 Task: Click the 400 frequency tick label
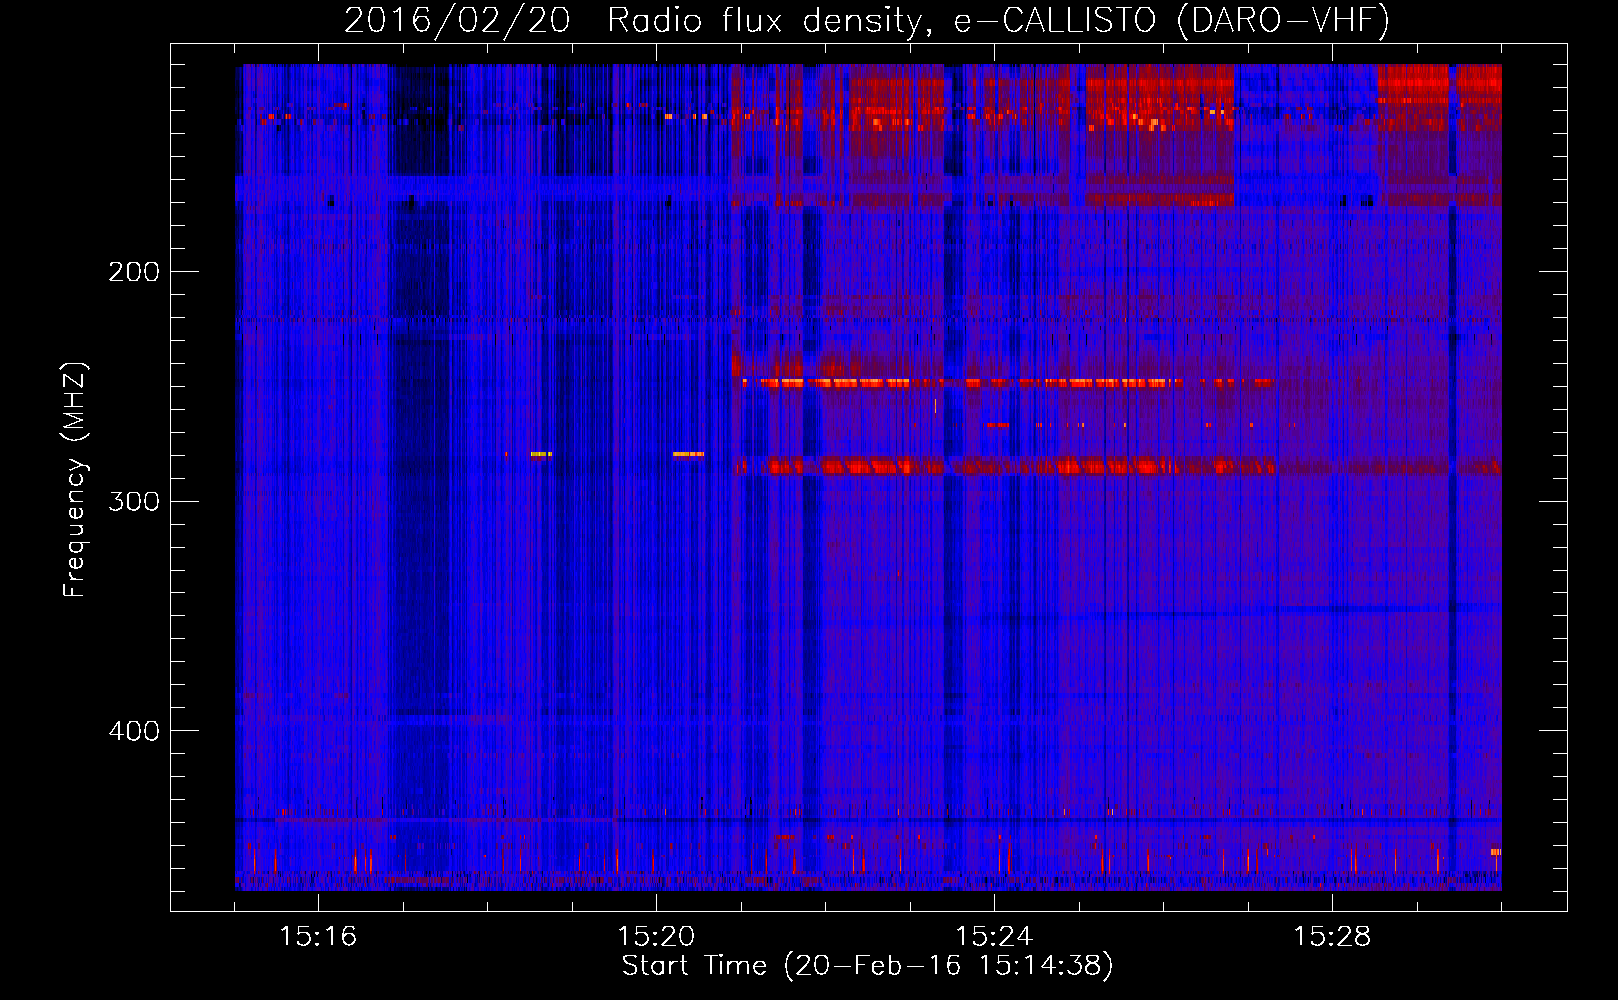coord(134,731)
